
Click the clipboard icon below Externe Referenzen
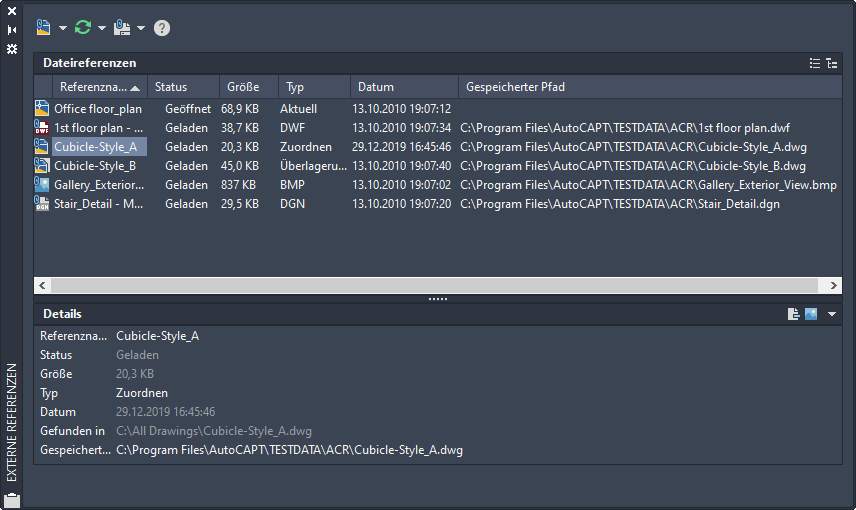point(12,500)
